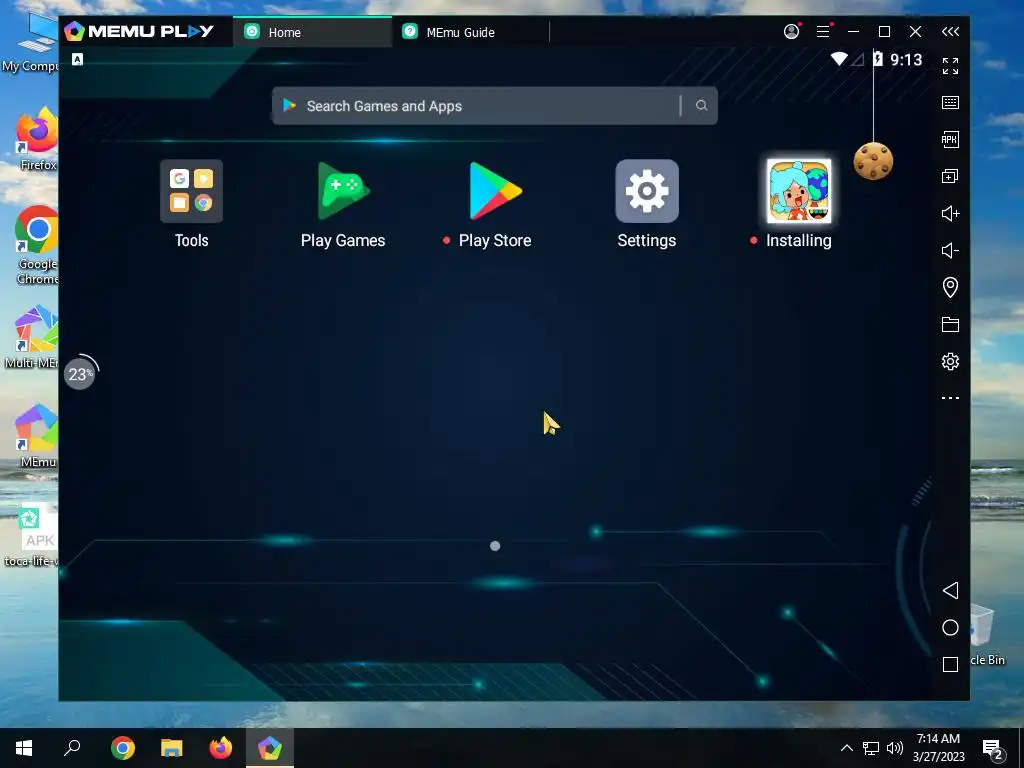1024x768 pixels.
Task: Click the 23% progress indicator bubble
Action: click(x=80, y=374)
